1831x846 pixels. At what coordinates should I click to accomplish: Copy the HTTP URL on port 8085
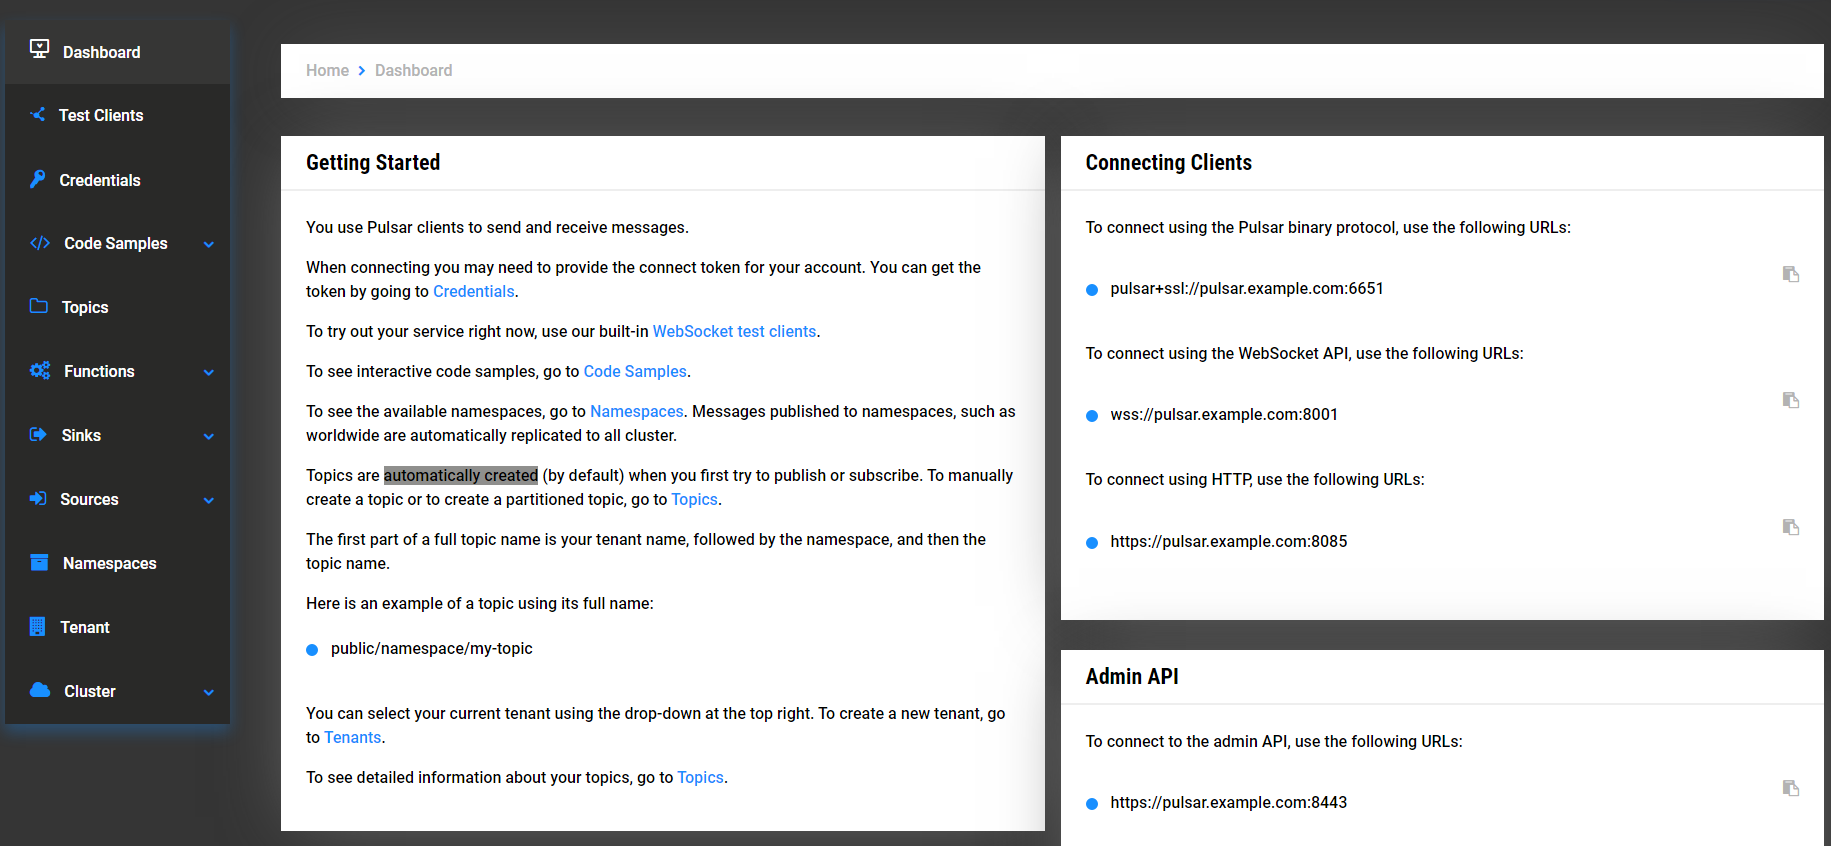click(x=1791, y=527)
